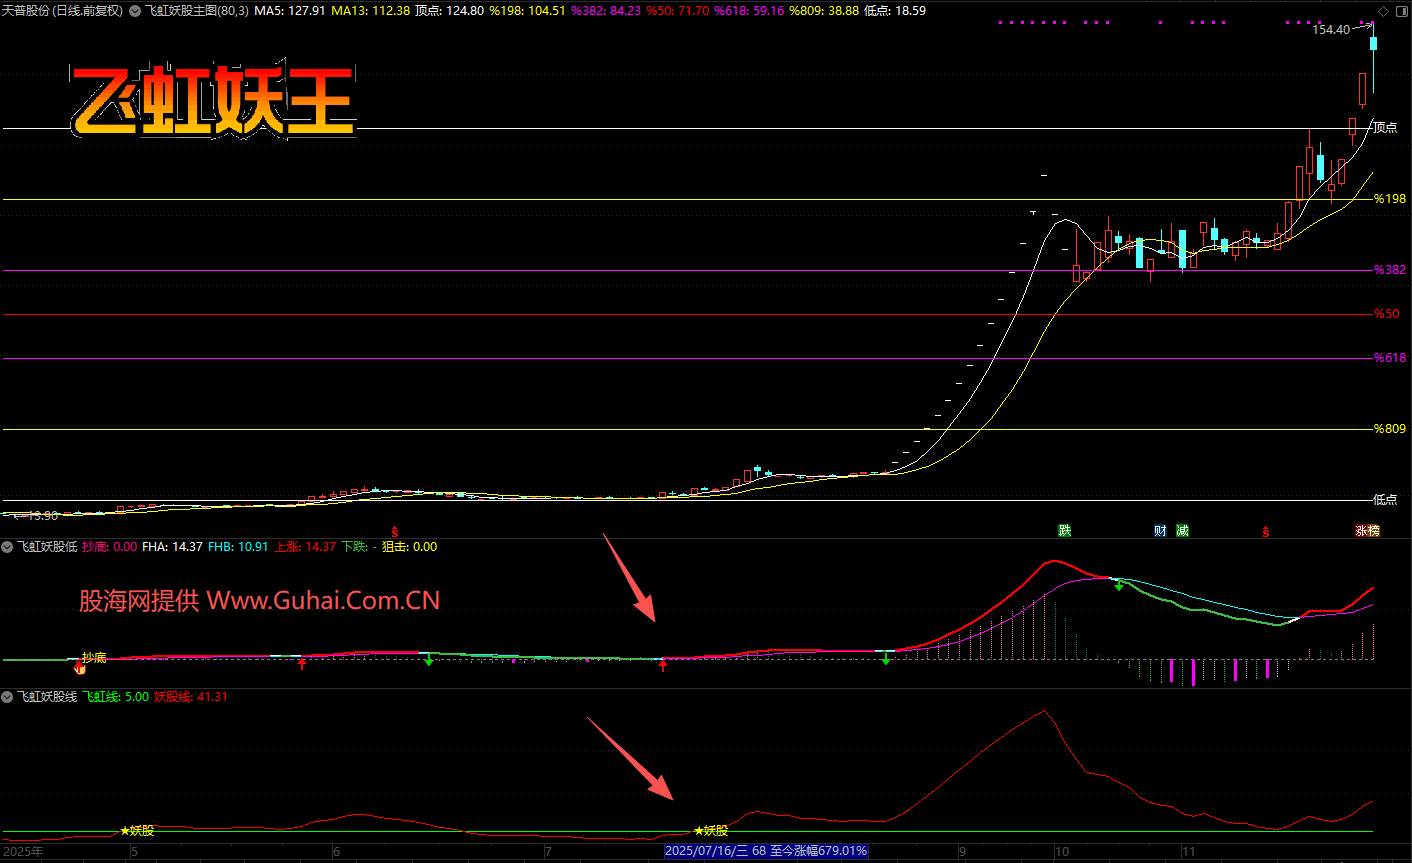This screenshot has width=1412, height=863.
Task: Click 天普股份 (日线.前复权) stock title
Action: (63, 11)
